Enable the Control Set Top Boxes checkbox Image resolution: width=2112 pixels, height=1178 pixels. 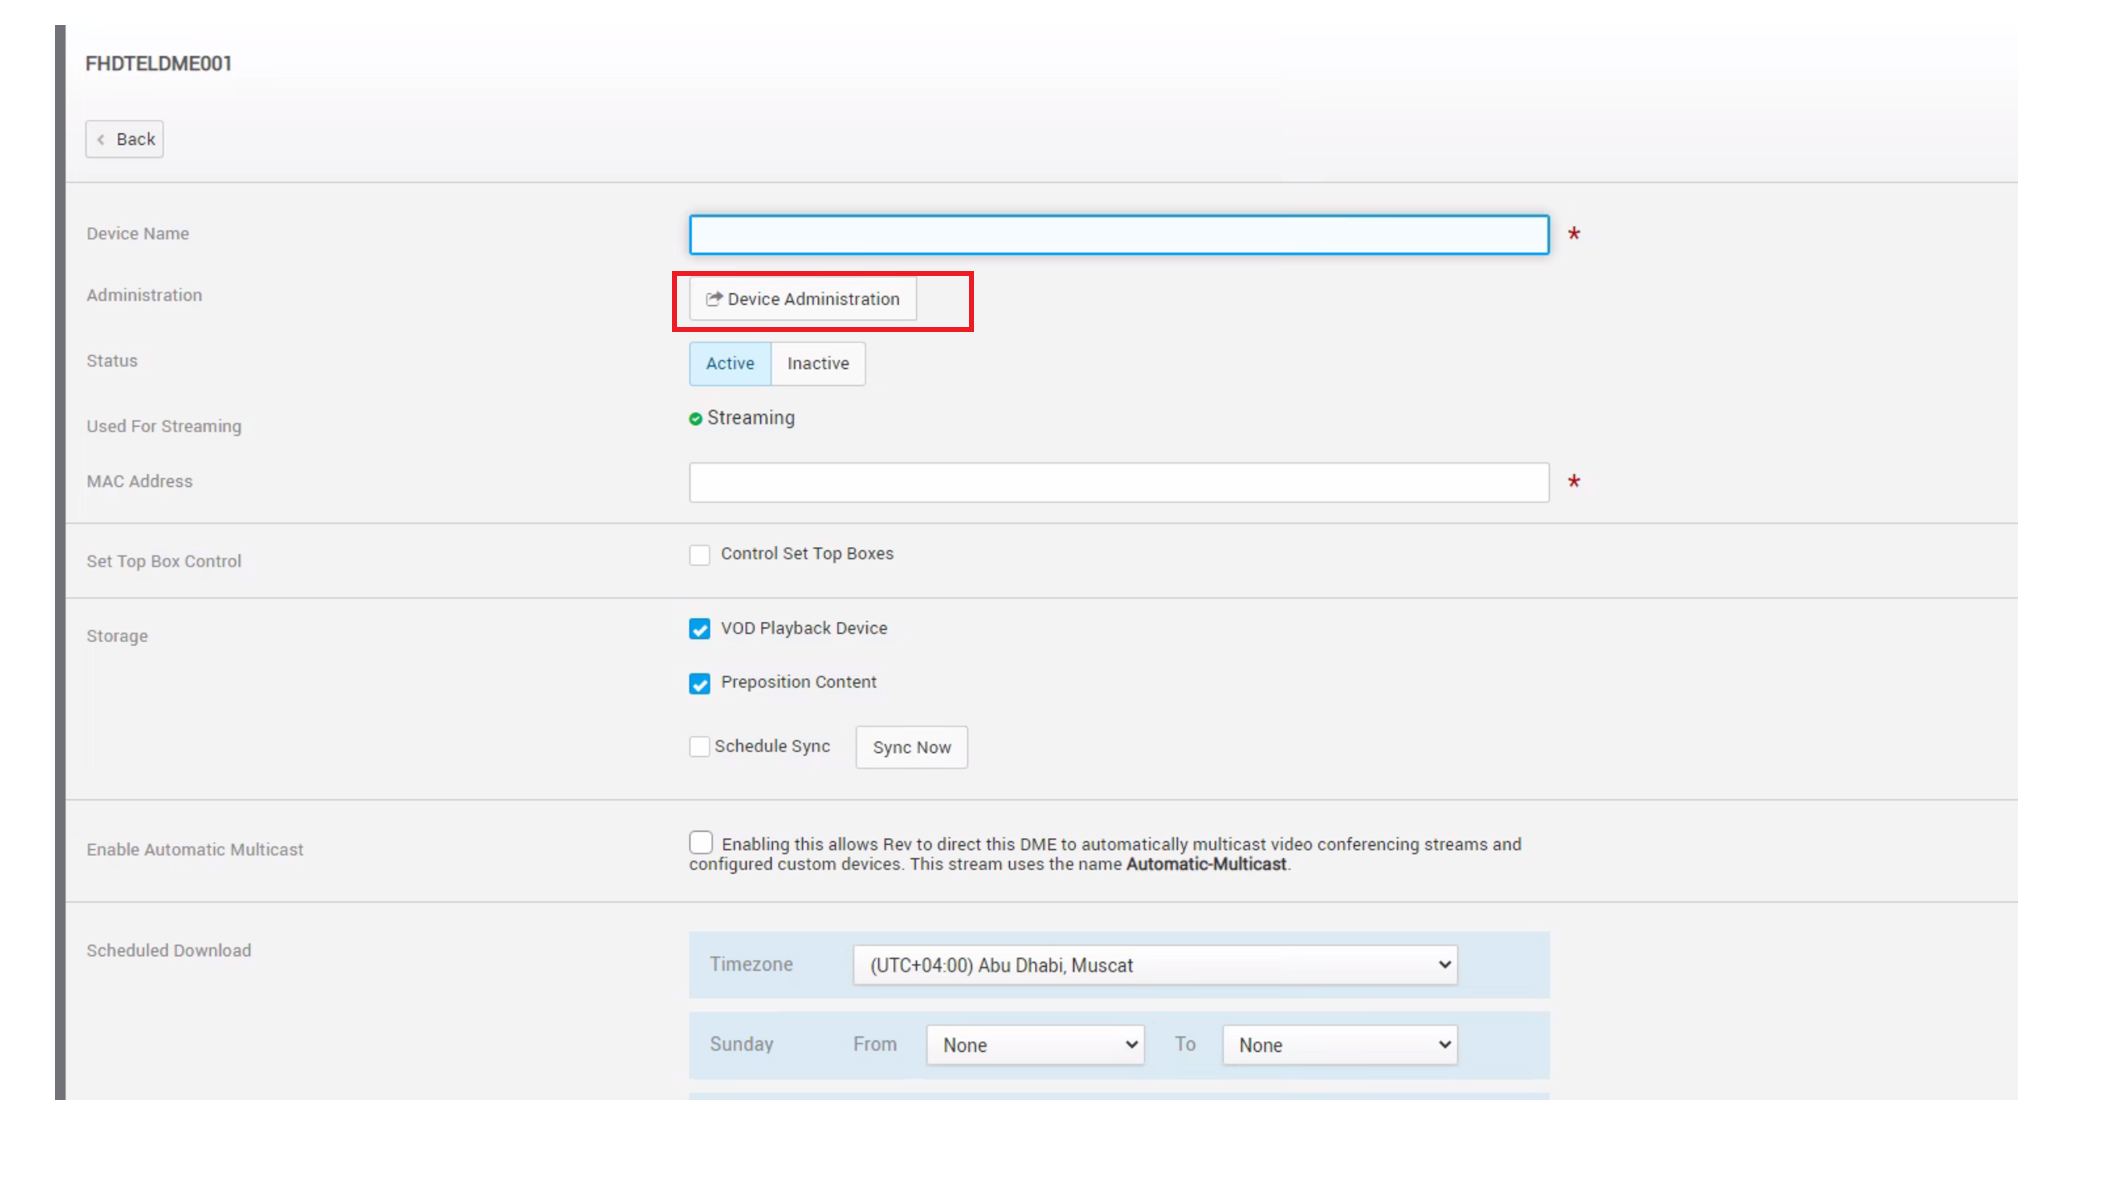pos(699,554)
